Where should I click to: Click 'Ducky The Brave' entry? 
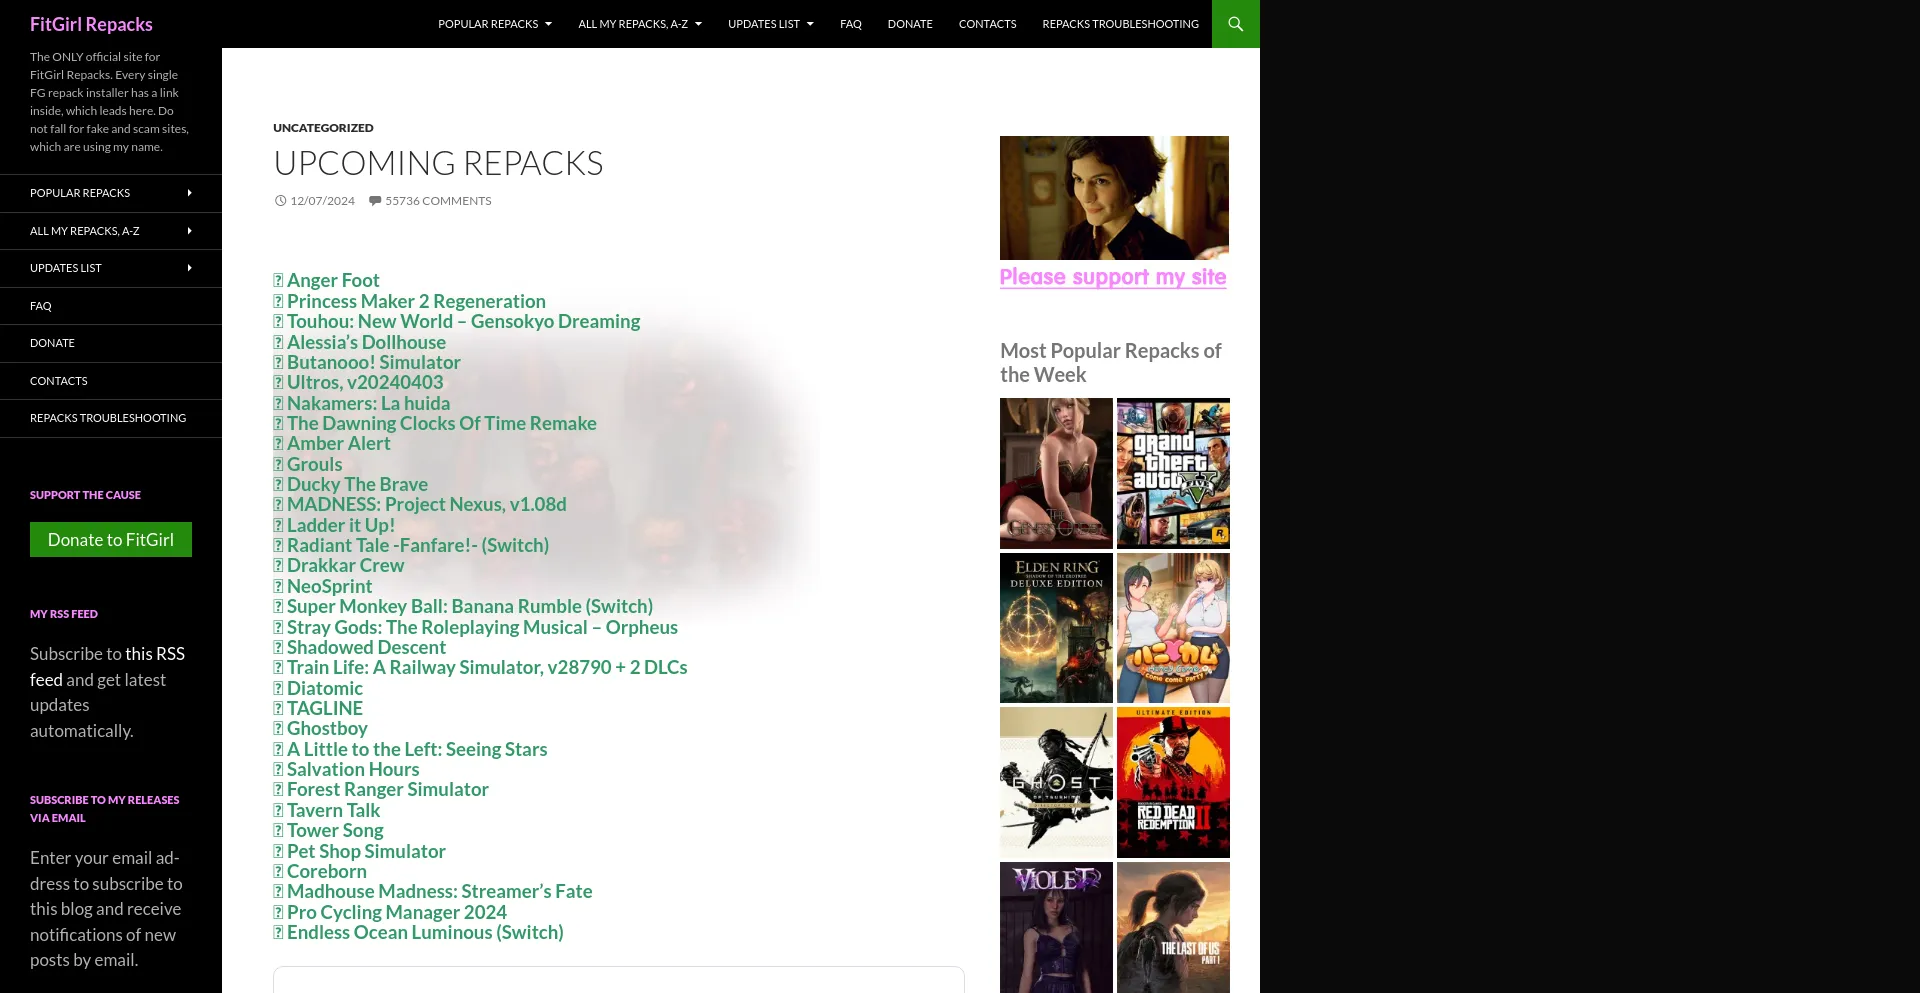(357, 484)
